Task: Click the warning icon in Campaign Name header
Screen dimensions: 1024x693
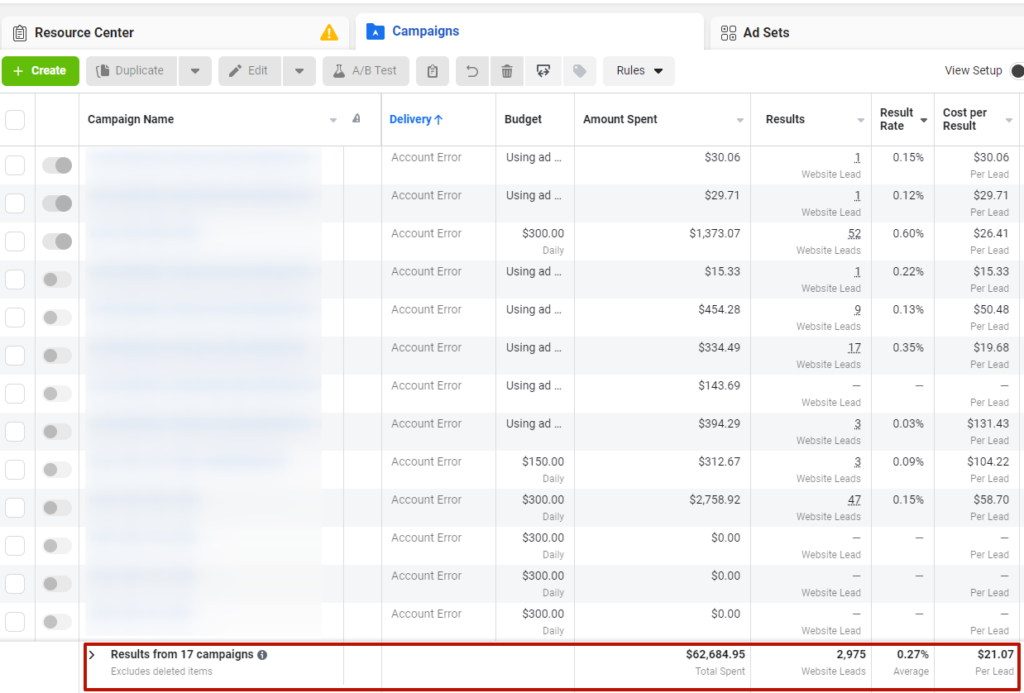Action: (356, 119)
